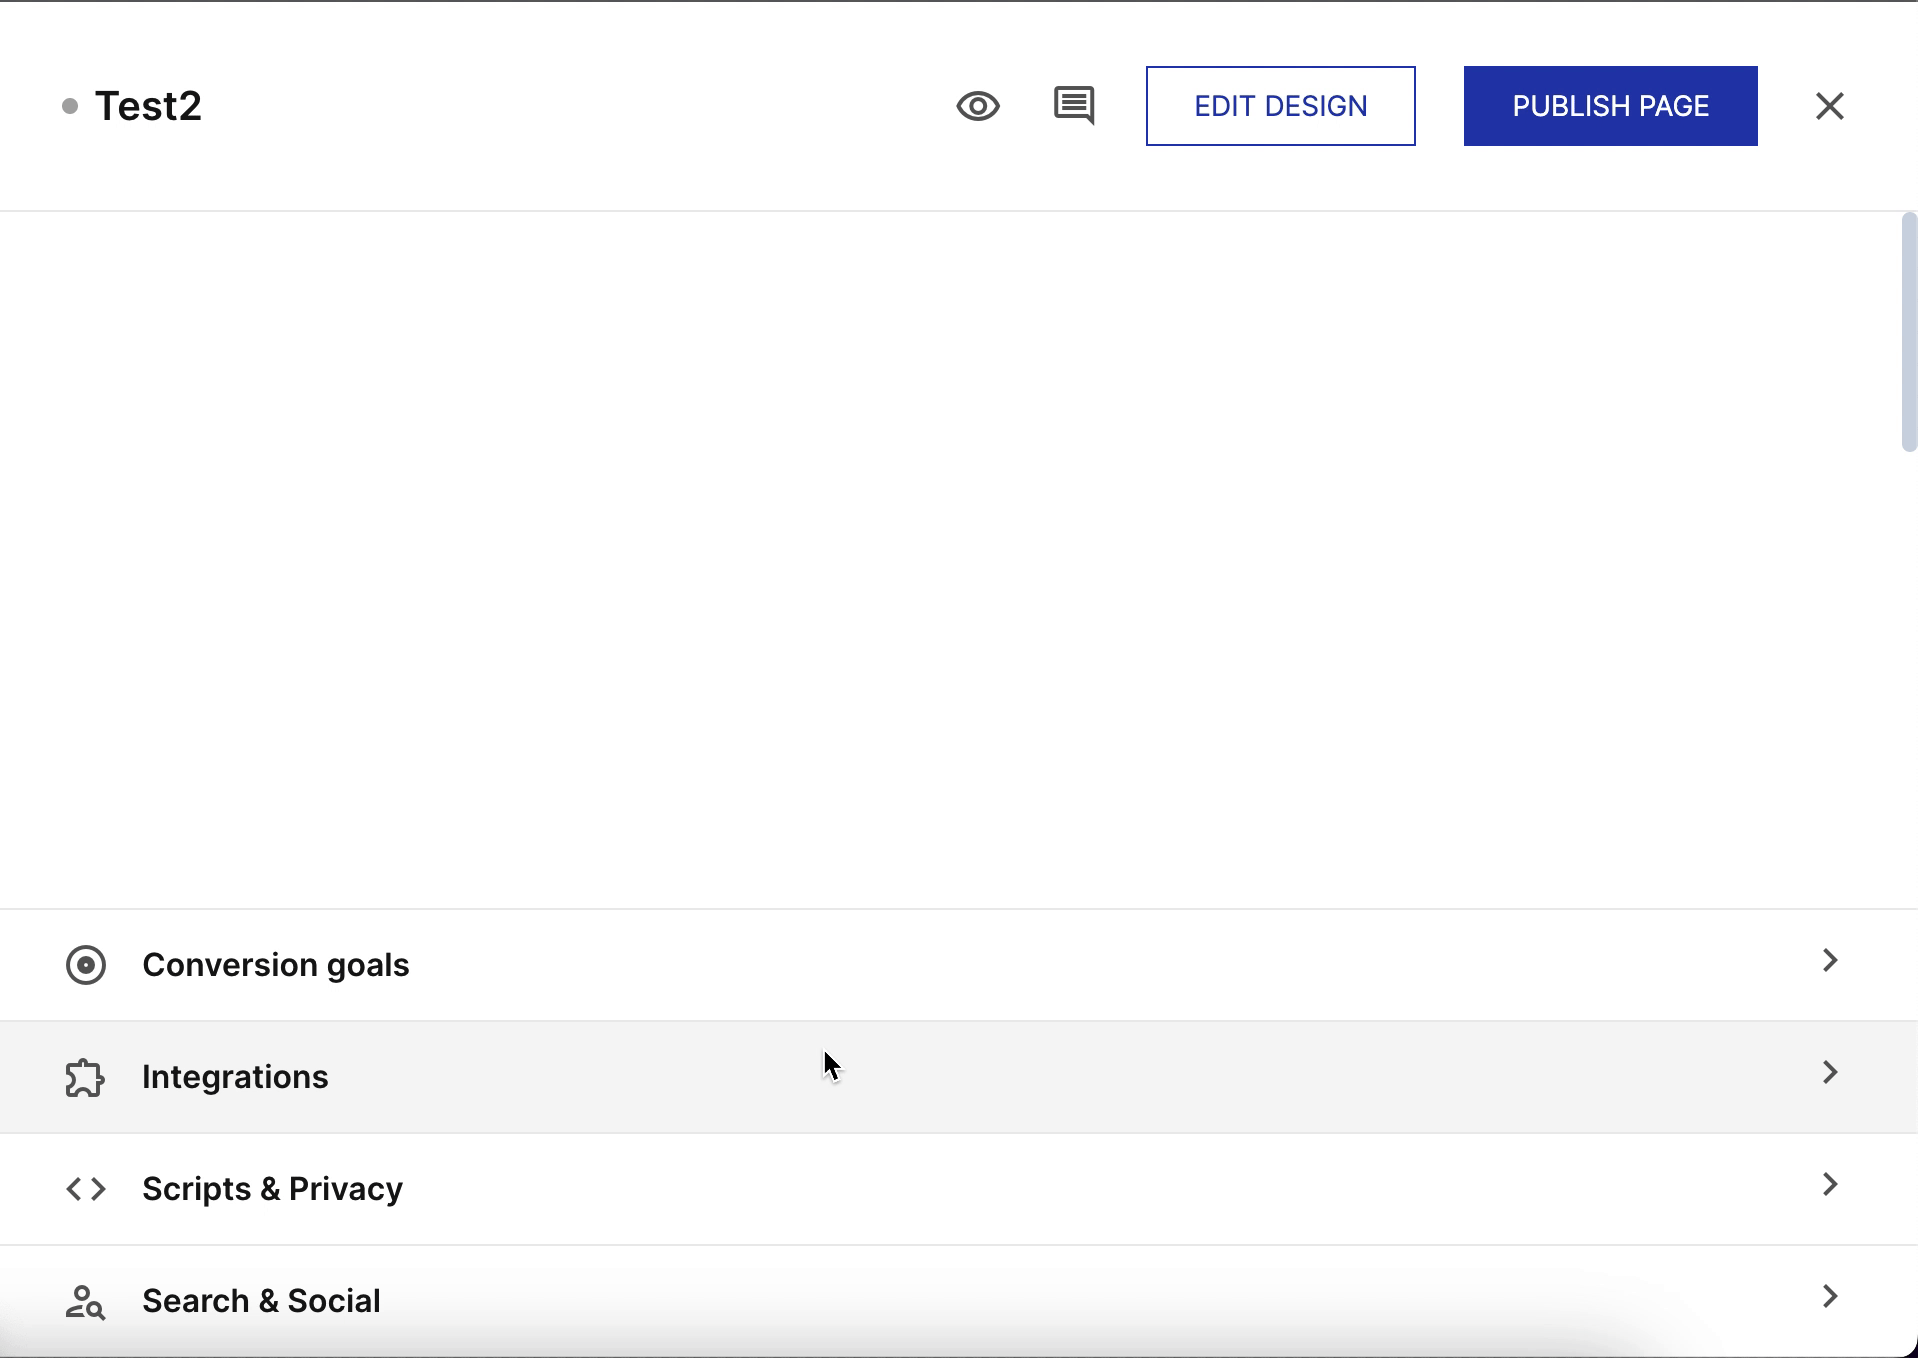1918x1358 pixels.
Task: Click the vertical scrollbar thumb
Action: (1908, 332)
